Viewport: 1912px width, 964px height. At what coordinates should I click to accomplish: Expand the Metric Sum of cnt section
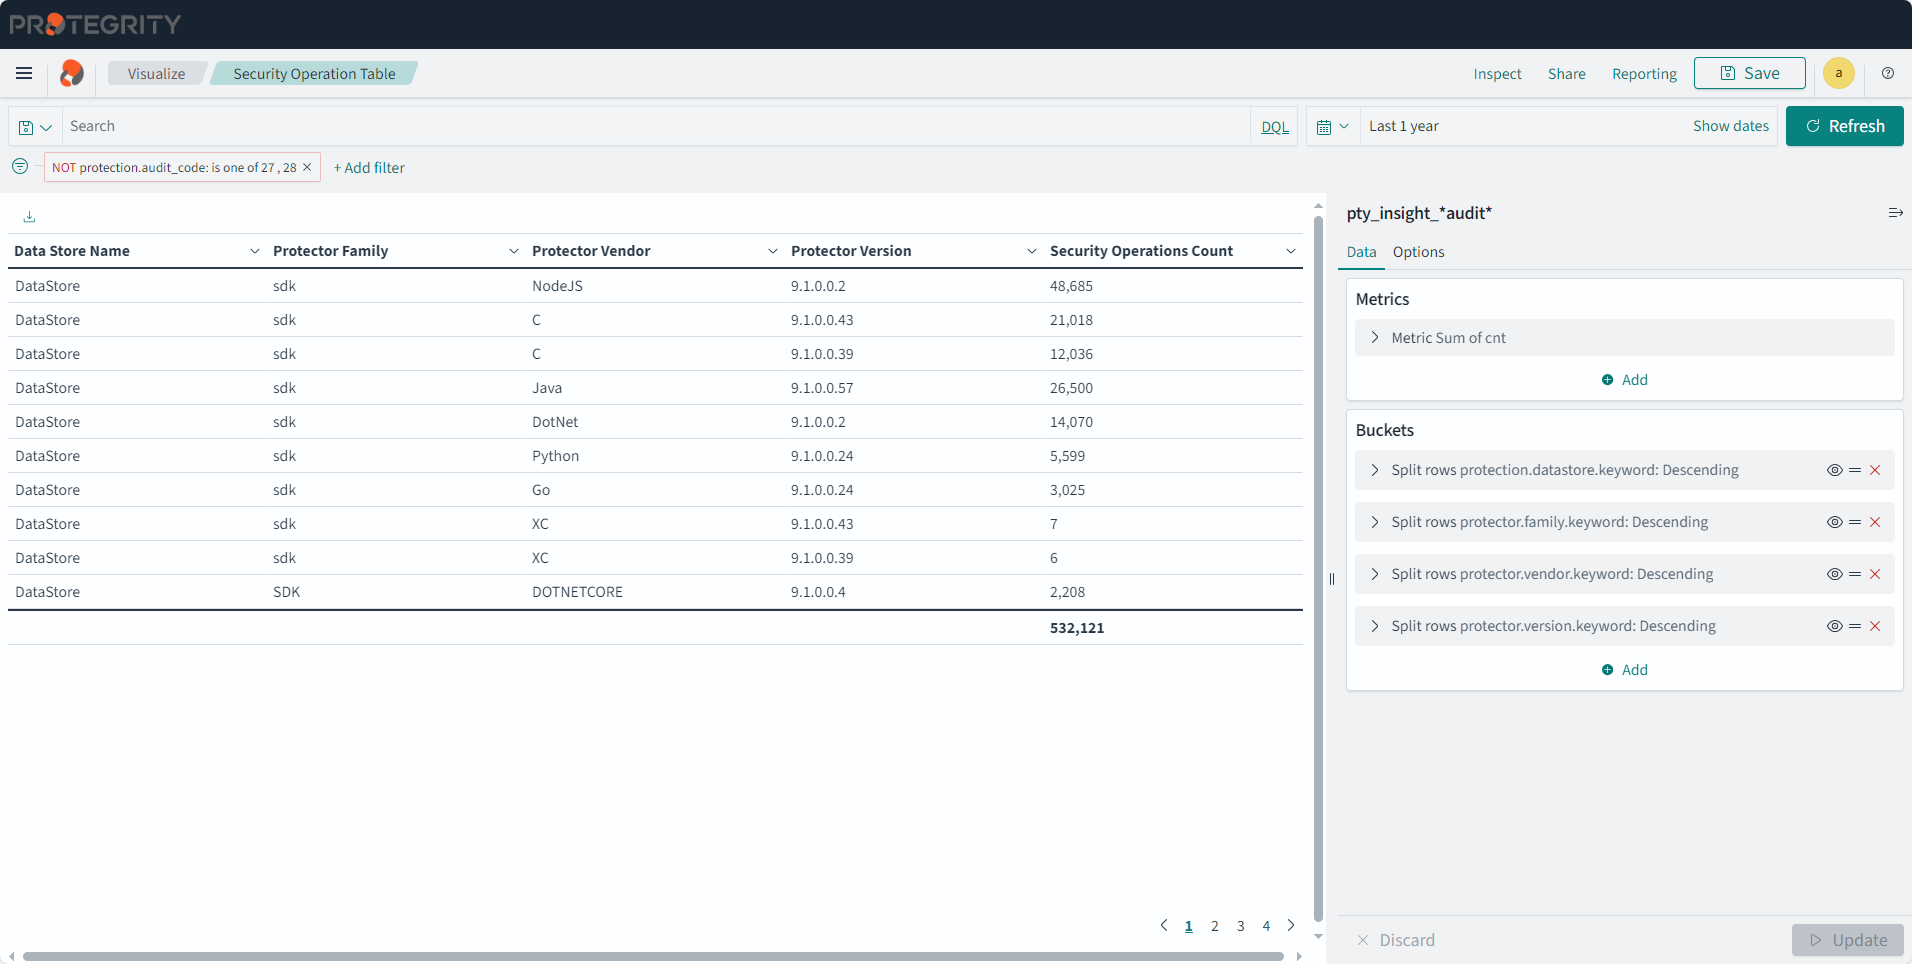tap(1375, 338)
